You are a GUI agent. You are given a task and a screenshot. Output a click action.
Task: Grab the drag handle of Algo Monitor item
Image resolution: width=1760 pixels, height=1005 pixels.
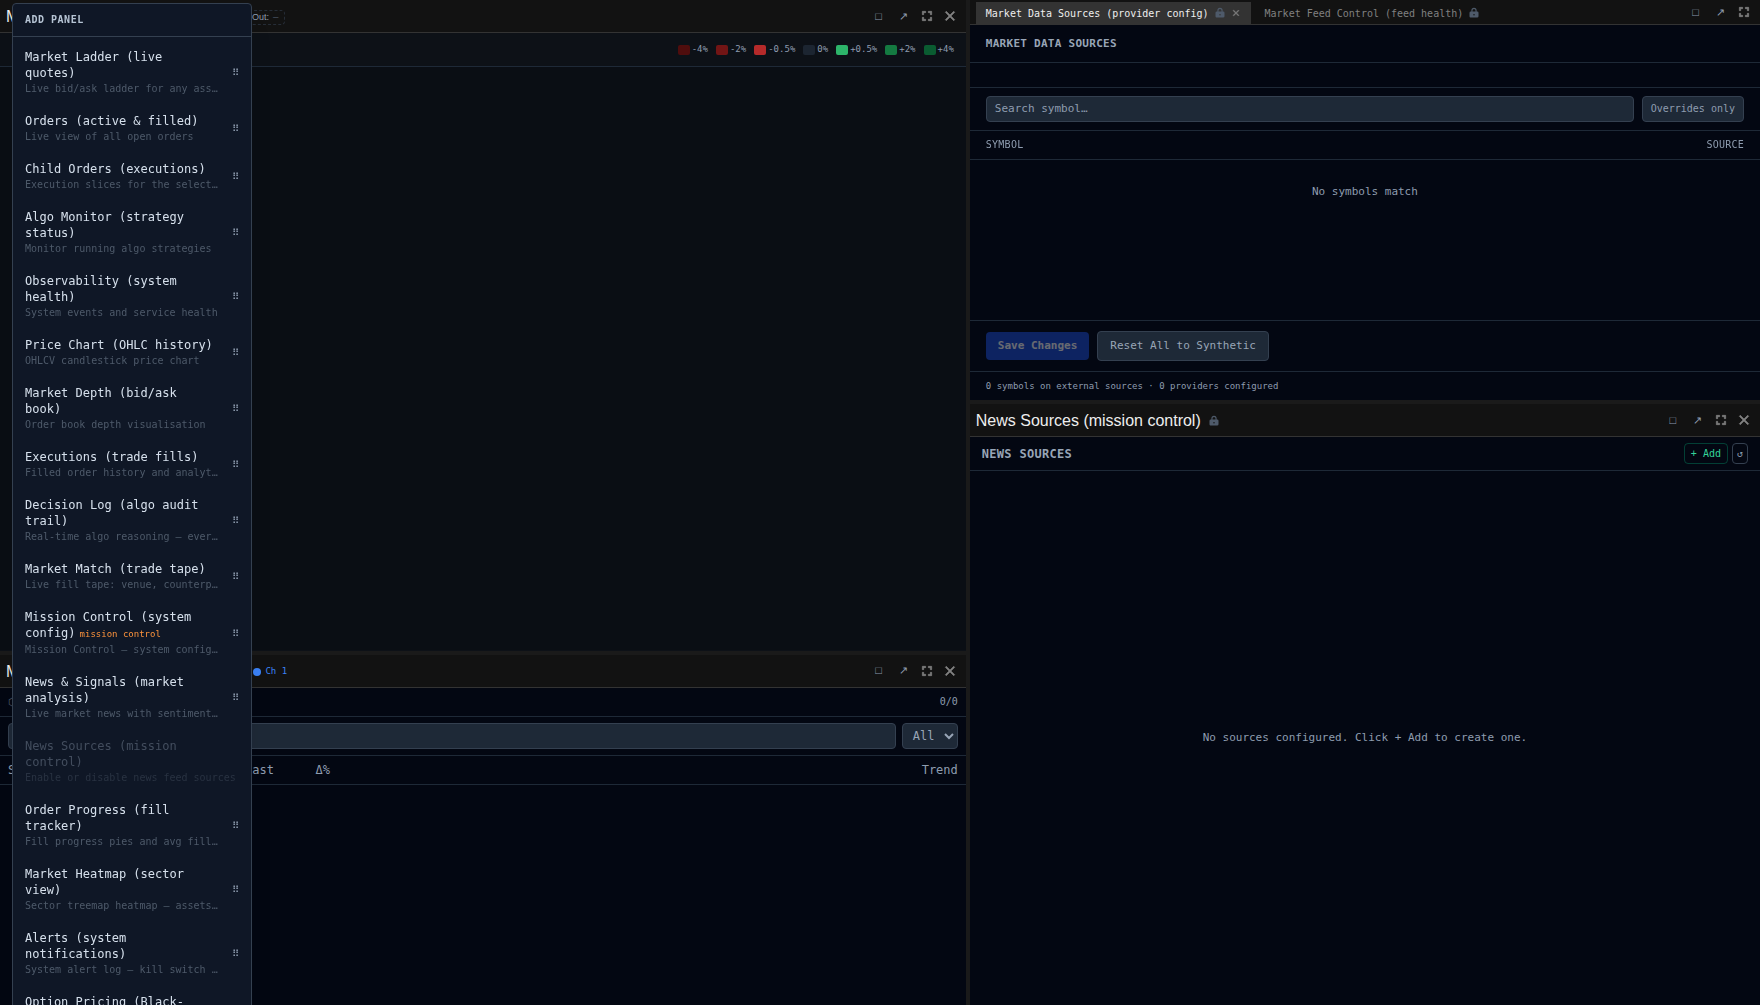click(236, 232)
